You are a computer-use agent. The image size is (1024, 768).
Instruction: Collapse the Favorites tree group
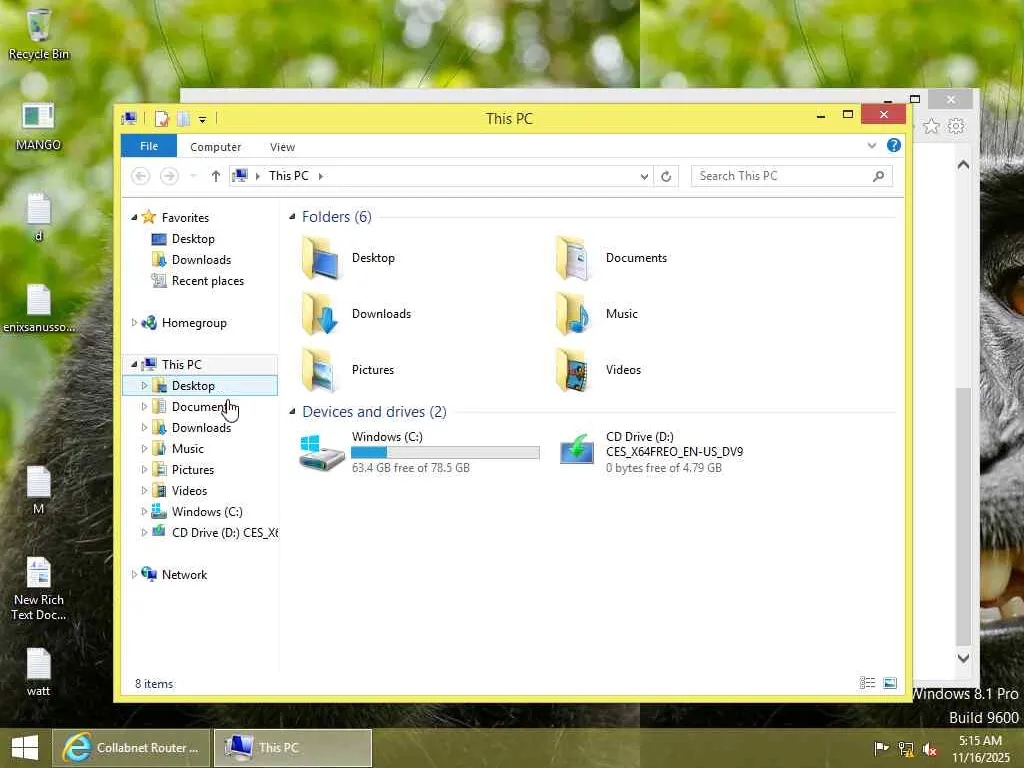click(134, 217)
